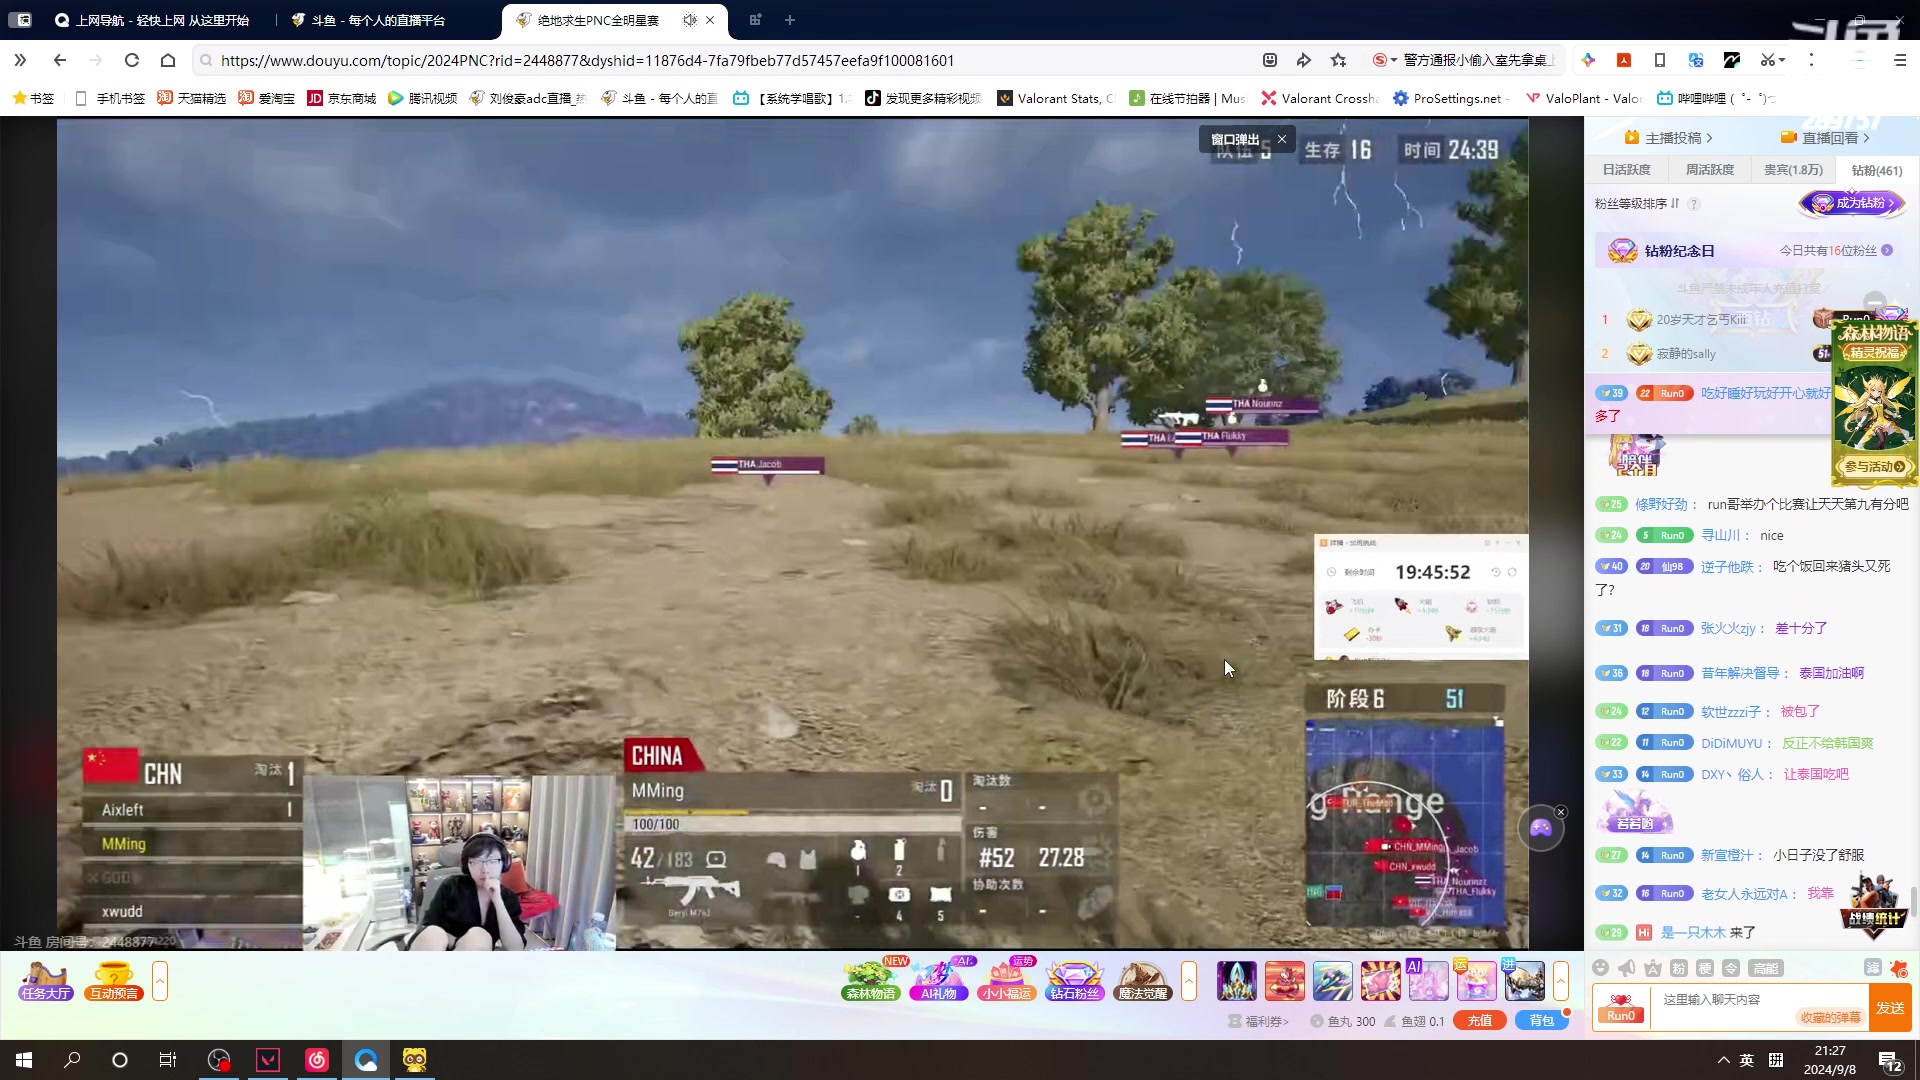The height and width of the screenshot is (1080, 1920).
Task: Click the red star record icon in chat
Action: click(x=1898, y=968)
